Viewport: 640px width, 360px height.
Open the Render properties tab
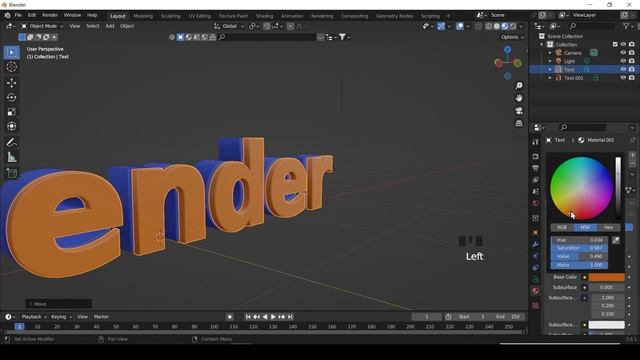[536, 157]
